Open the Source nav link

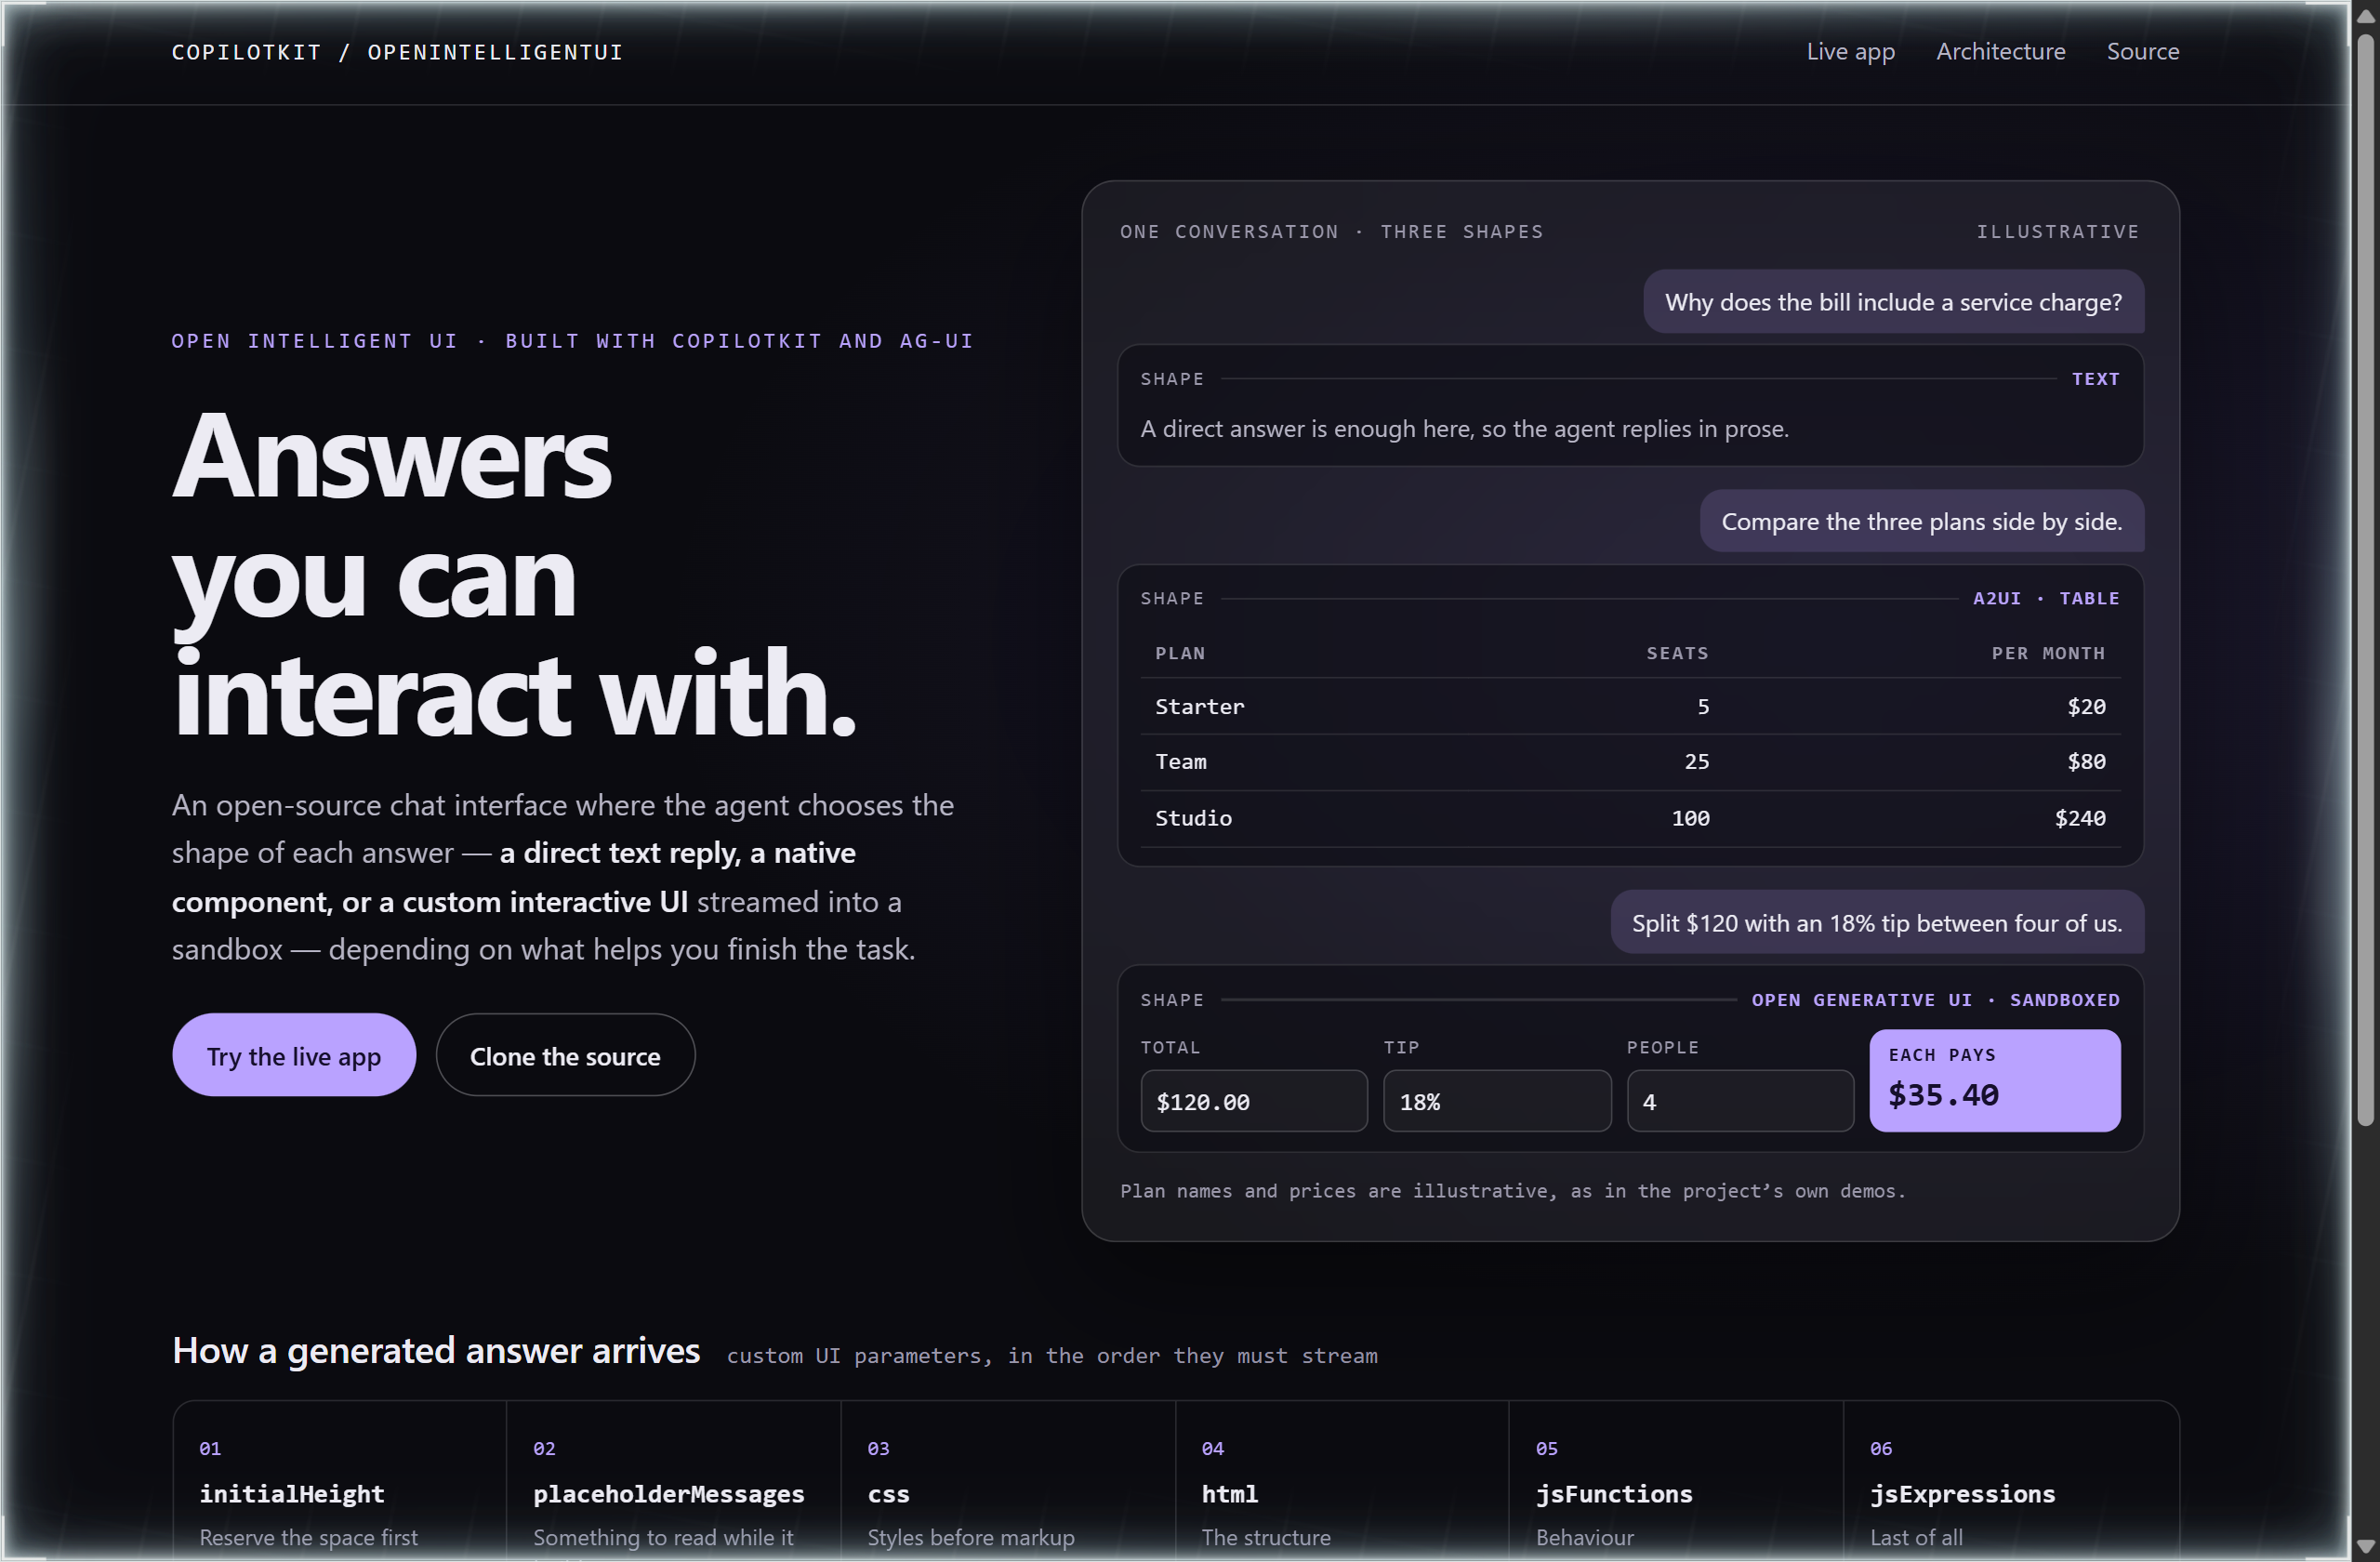(2142, 52)
